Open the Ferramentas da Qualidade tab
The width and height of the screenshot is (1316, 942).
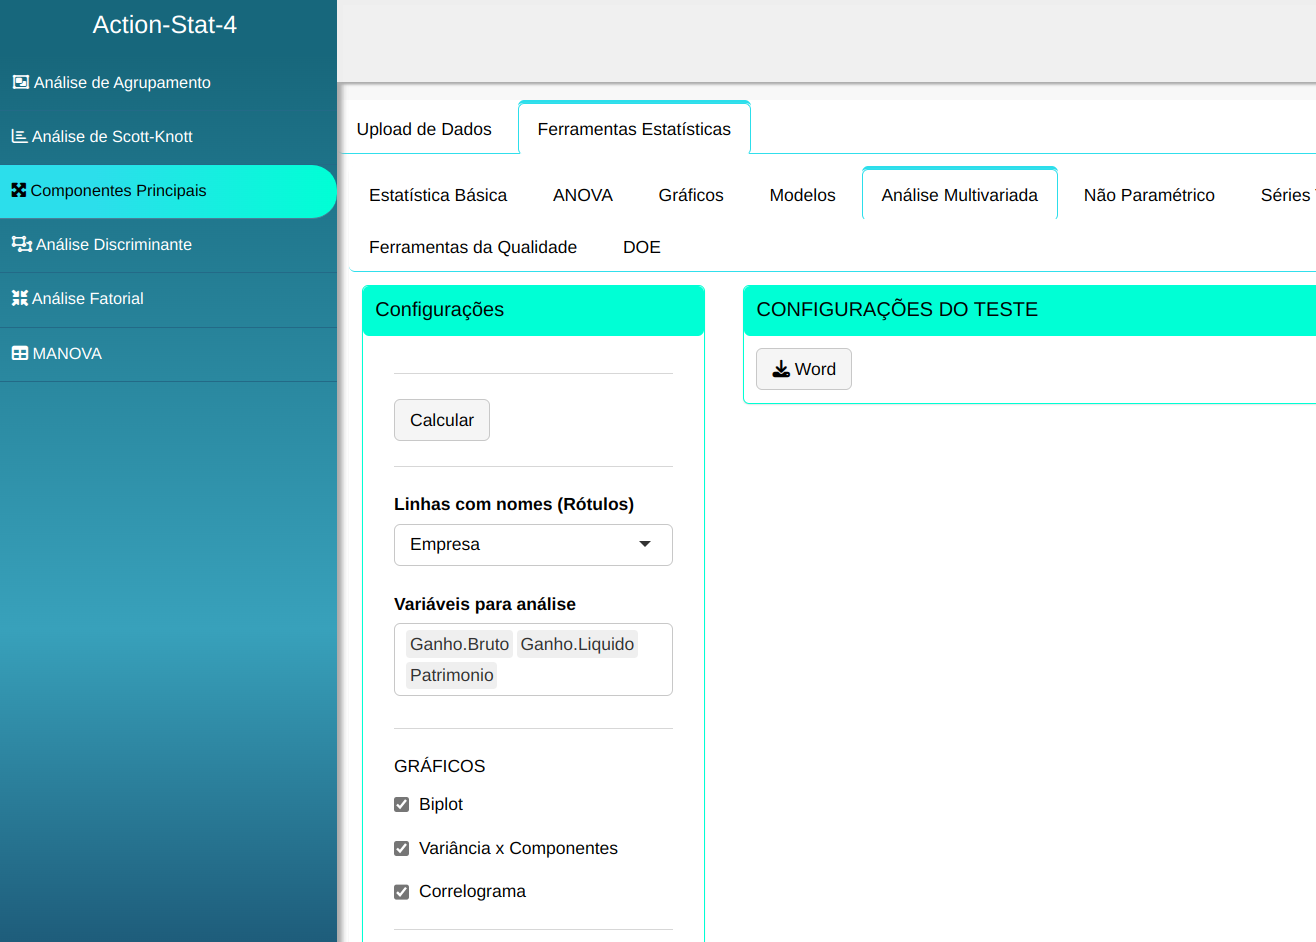coord(472,247)
